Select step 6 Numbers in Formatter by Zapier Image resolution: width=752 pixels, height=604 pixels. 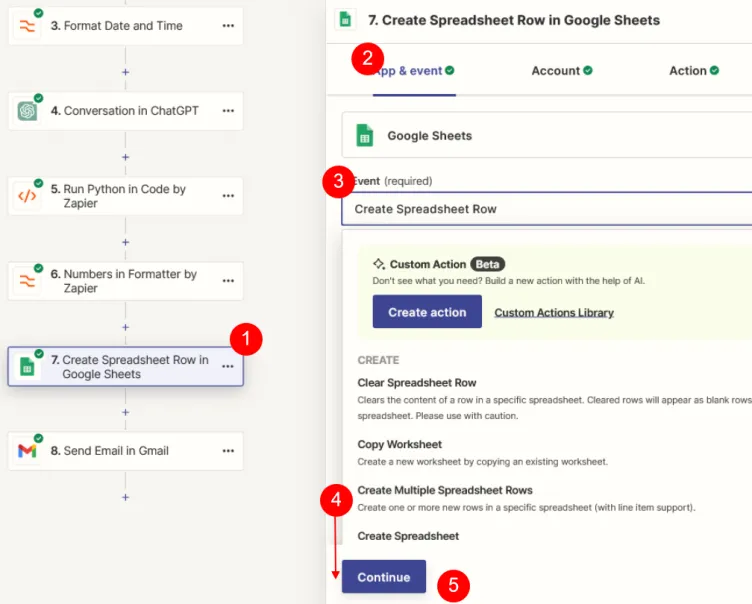126,281
